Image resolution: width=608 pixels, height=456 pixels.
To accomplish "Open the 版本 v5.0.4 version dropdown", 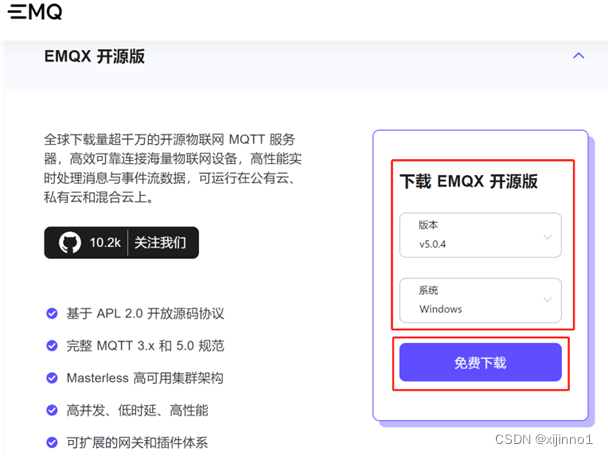I will coord(480,235).
